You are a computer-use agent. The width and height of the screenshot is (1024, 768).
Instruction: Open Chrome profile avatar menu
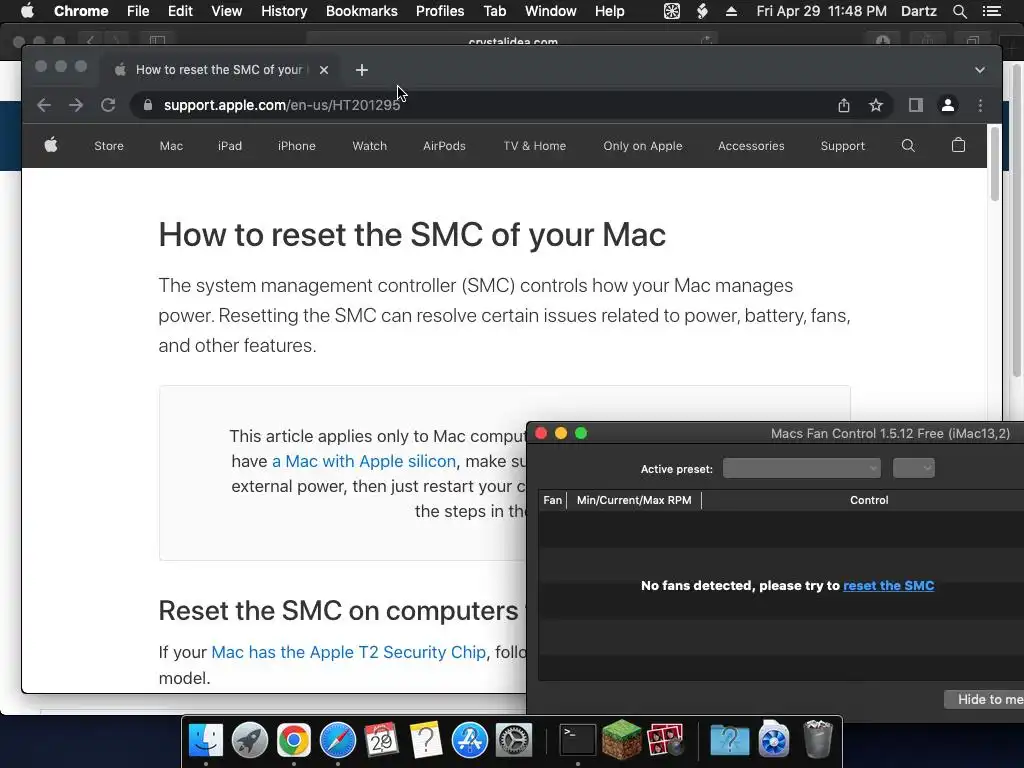[x=948, y=105]
